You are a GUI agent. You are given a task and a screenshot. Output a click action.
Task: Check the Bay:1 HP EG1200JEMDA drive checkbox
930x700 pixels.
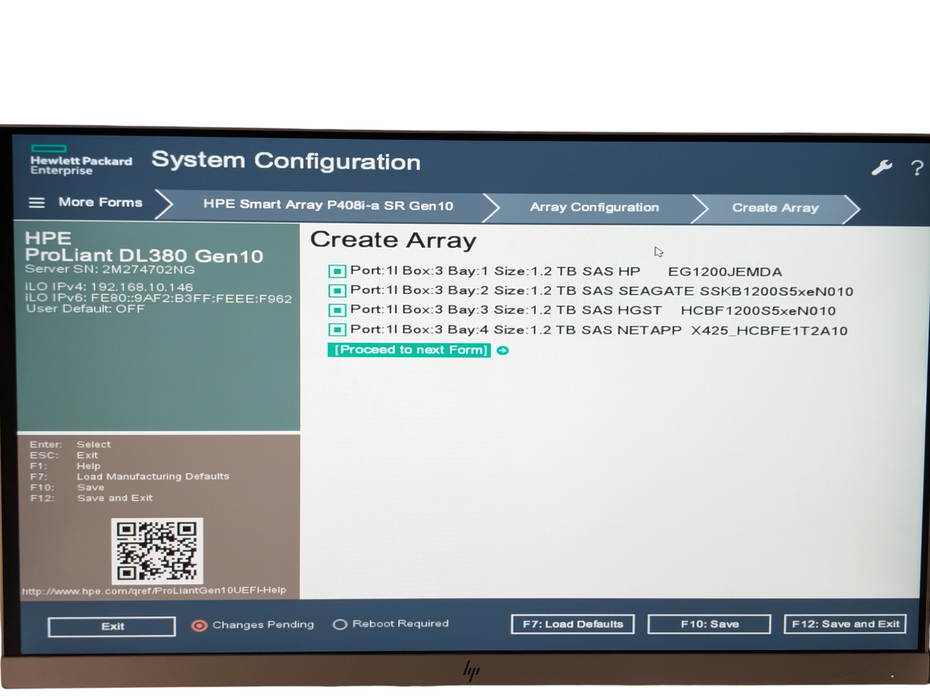click(336, 271)
